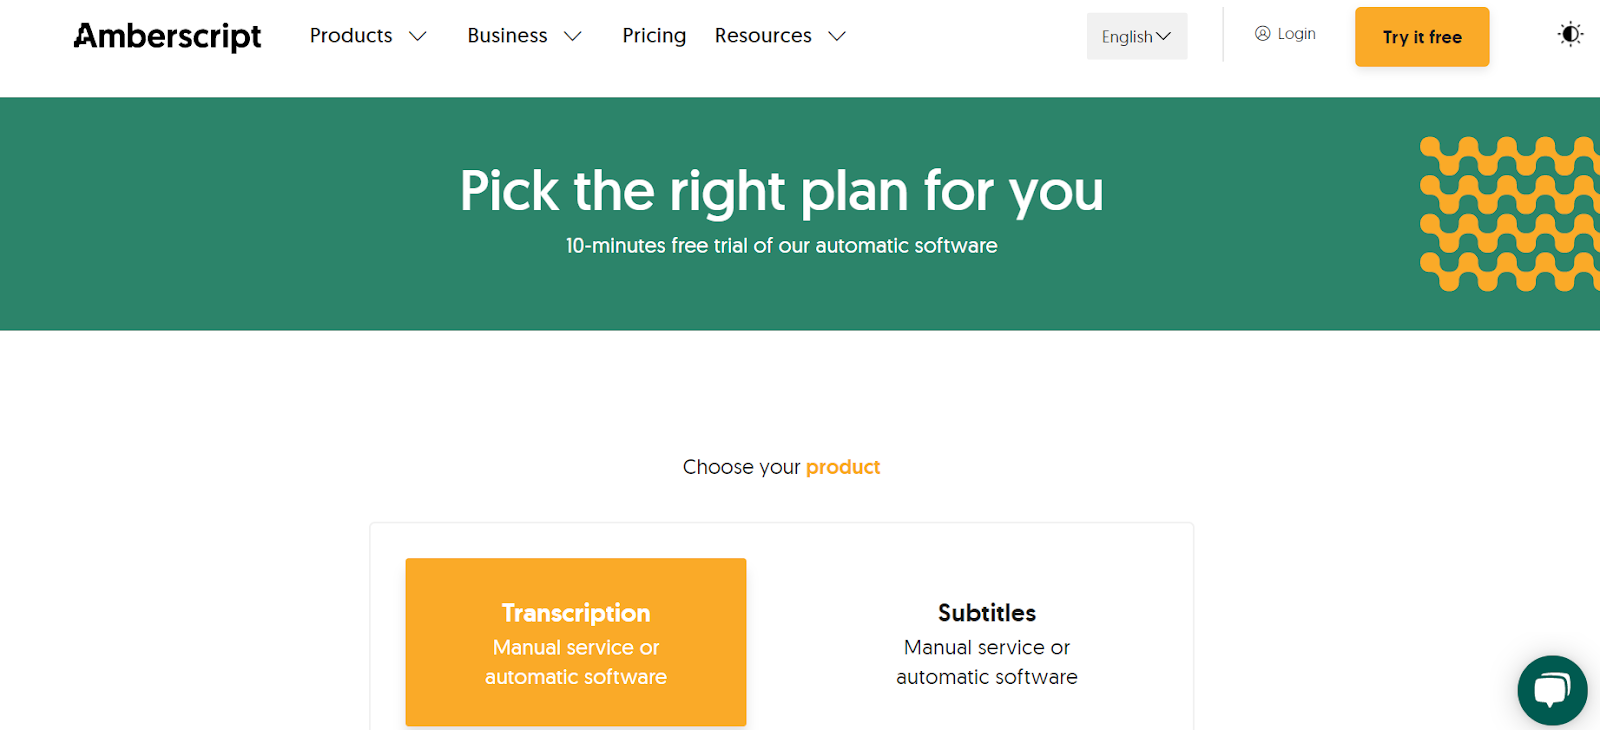Click the Pick the right plan heading
This screenshot has width=1600, height=730.
tap(781, 190)
